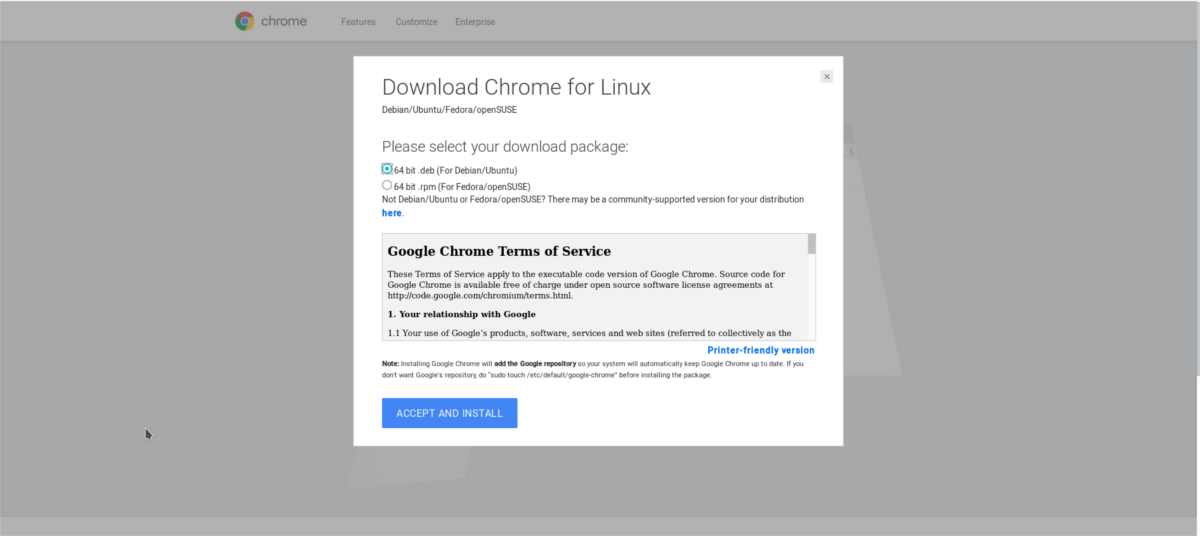Click the 'Download Chrome for Linux' dialog title
Image resolution: width=1200 pixels, height=536 pixels.
point(516,87)
